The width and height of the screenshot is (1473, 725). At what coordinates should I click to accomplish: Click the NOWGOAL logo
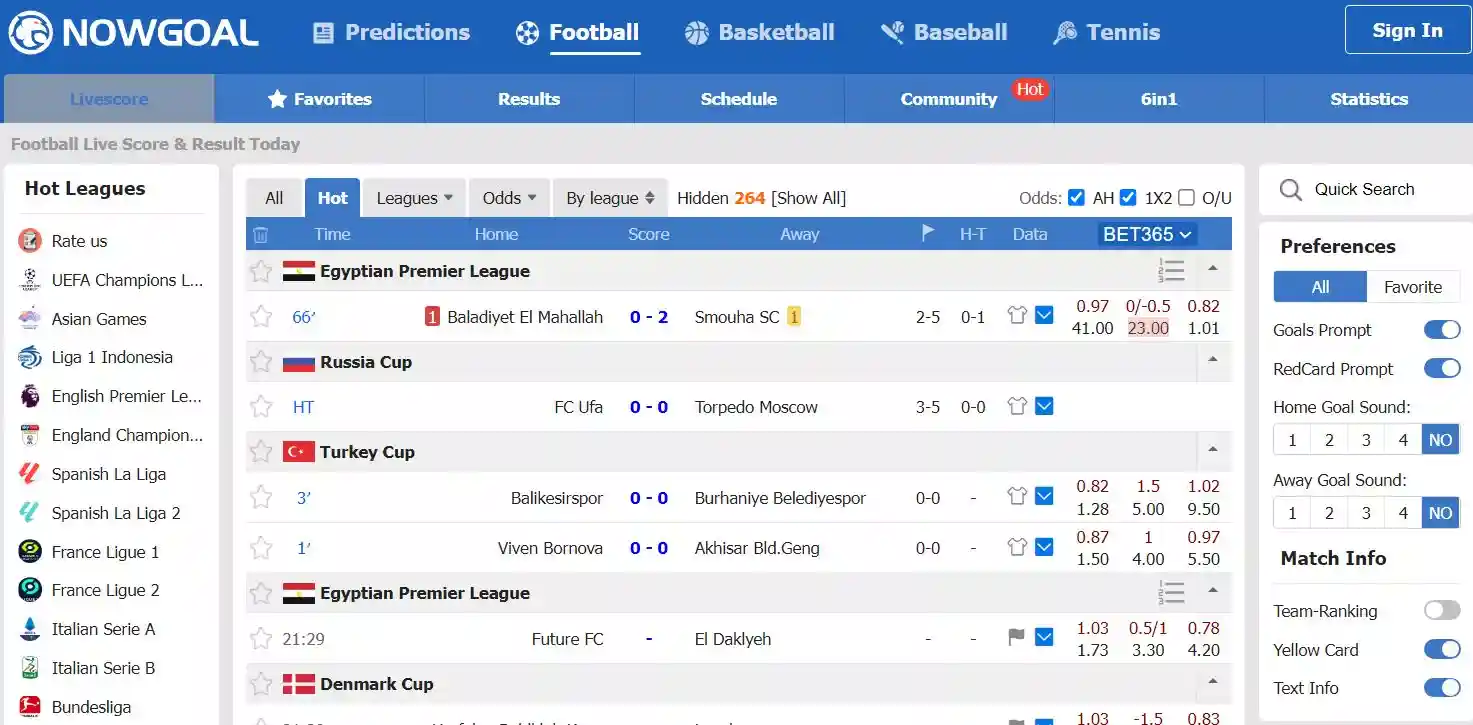coord(134,33)
